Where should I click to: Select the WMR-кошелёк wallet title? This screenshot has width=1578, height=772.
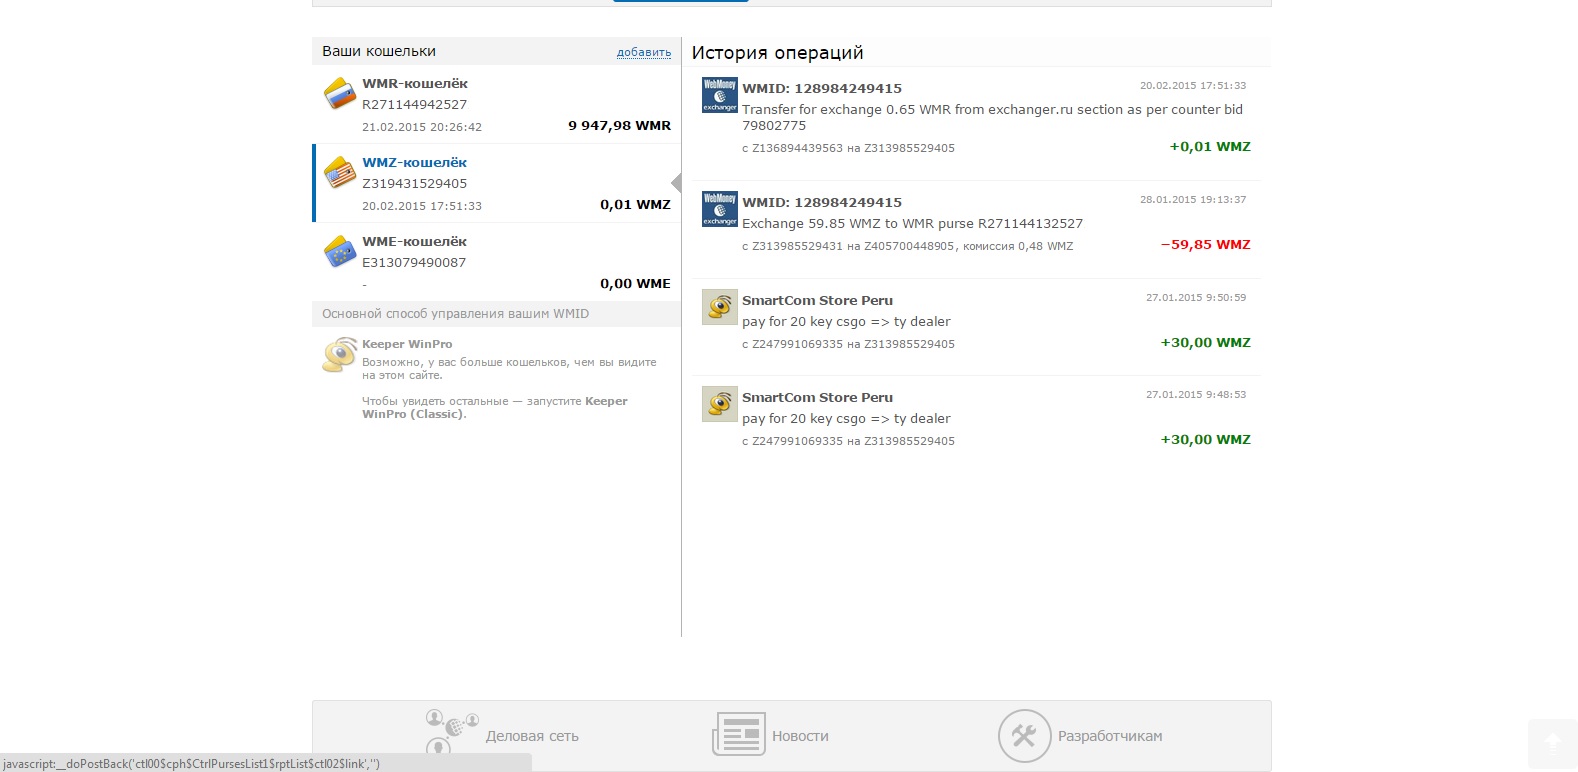coord(415,84)
